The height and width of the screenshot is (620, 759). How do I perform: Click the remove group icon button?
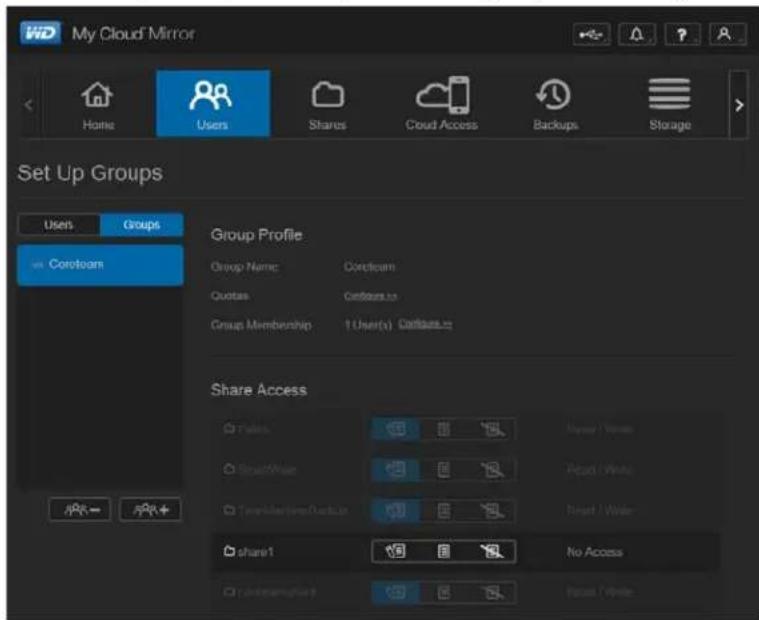pyautogui.click(x=80, y=509)
